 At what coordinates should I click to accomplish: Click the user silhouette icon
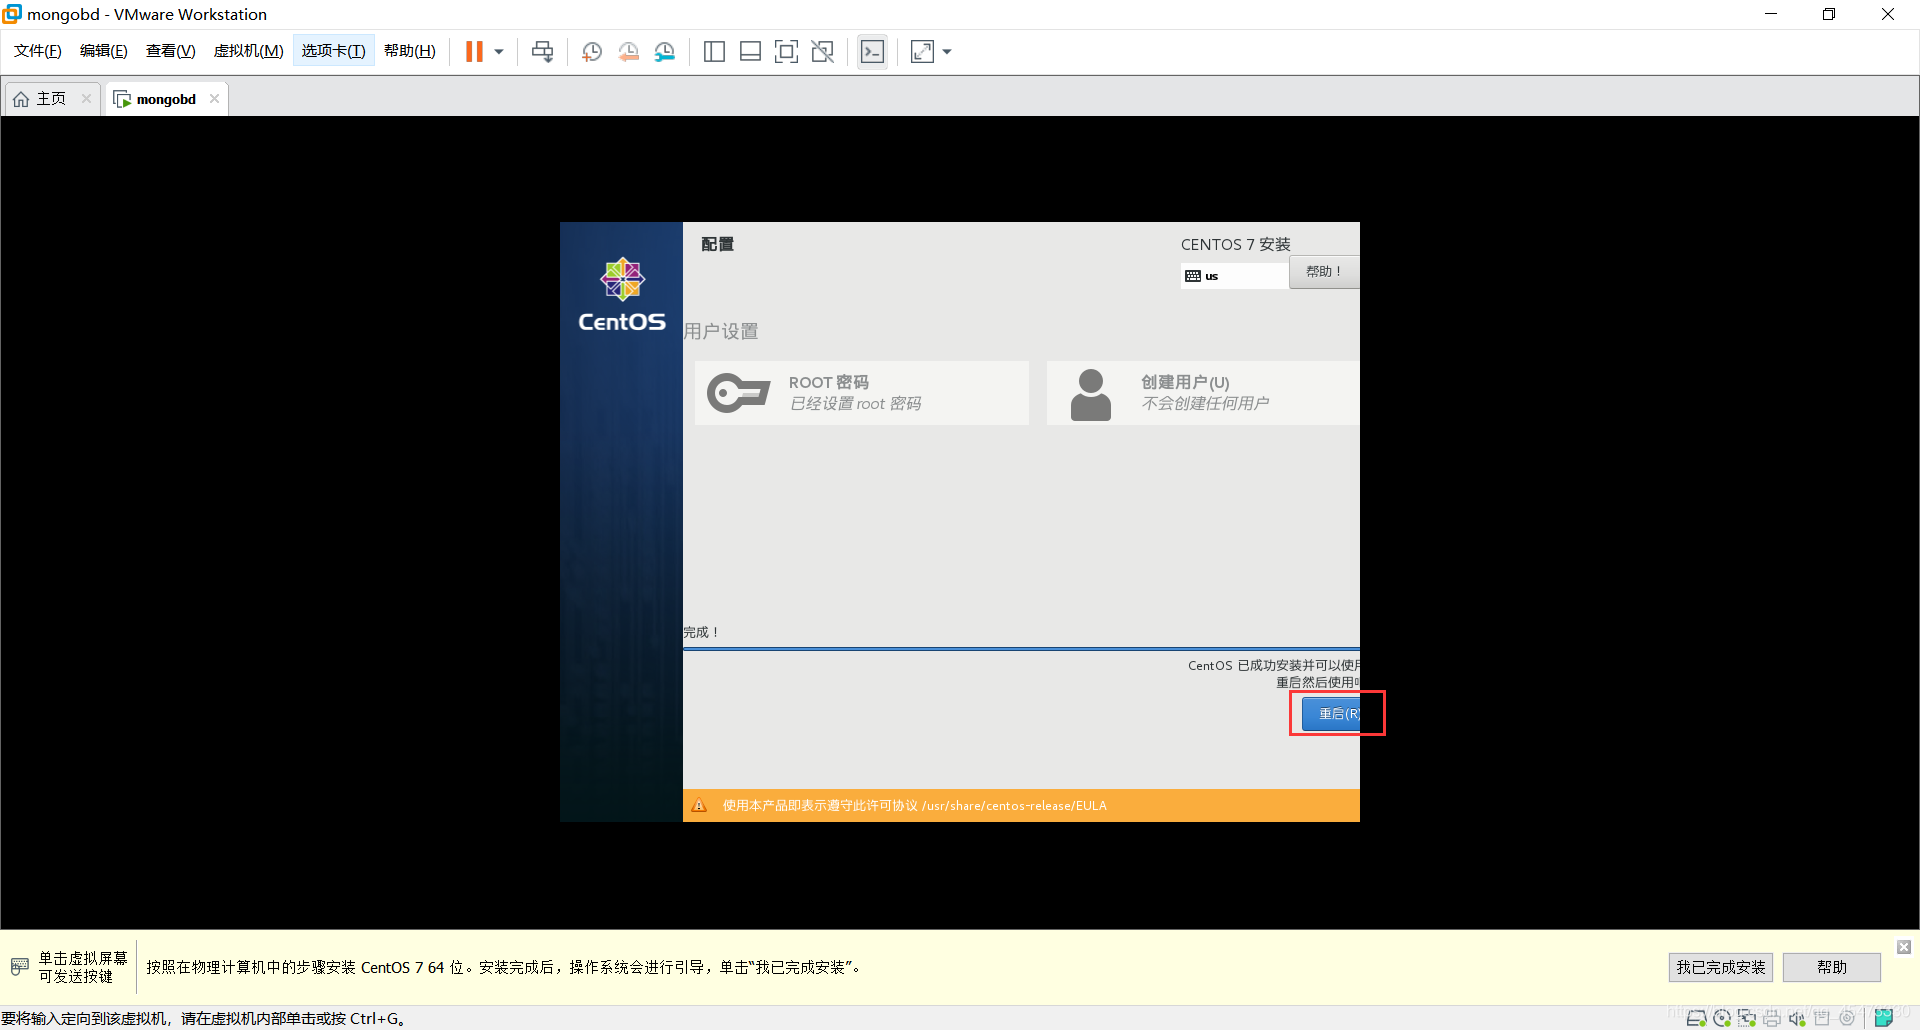(1091, 395)
